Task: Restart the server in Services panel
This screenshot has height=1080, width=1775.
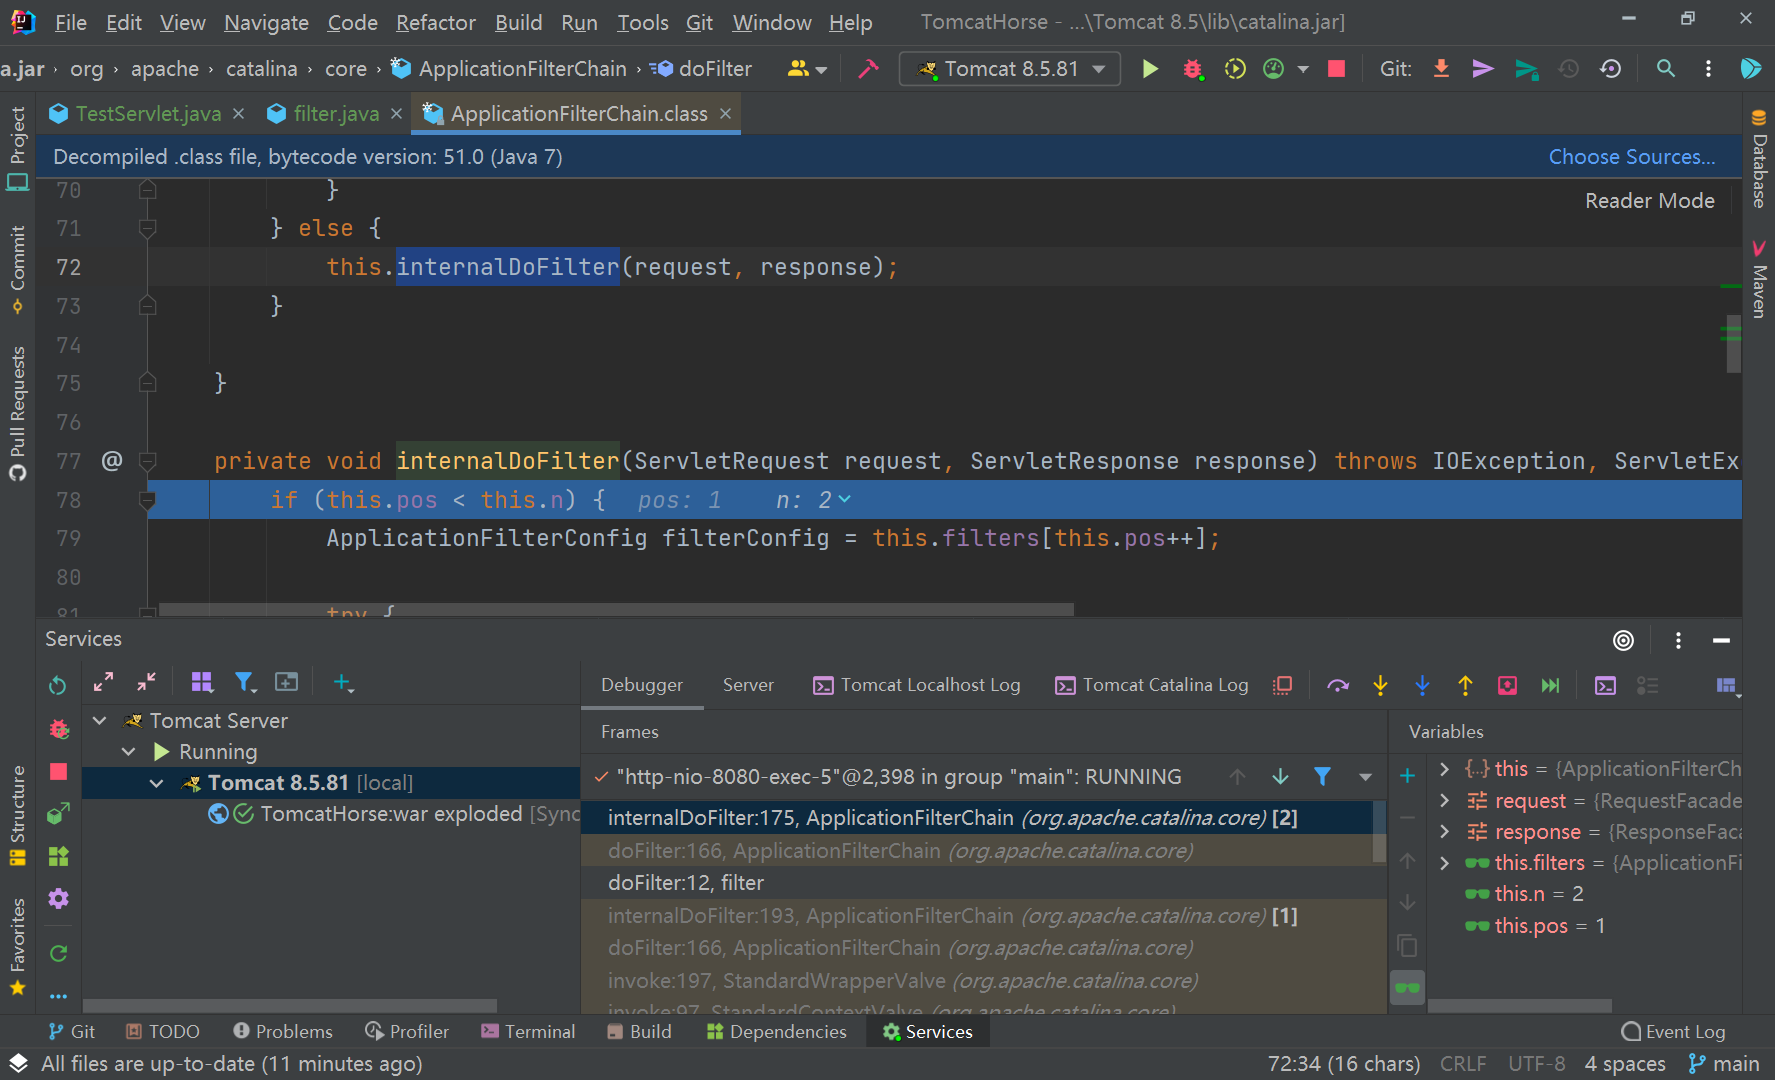Action: pyautogui.click(x=57, y=685)
